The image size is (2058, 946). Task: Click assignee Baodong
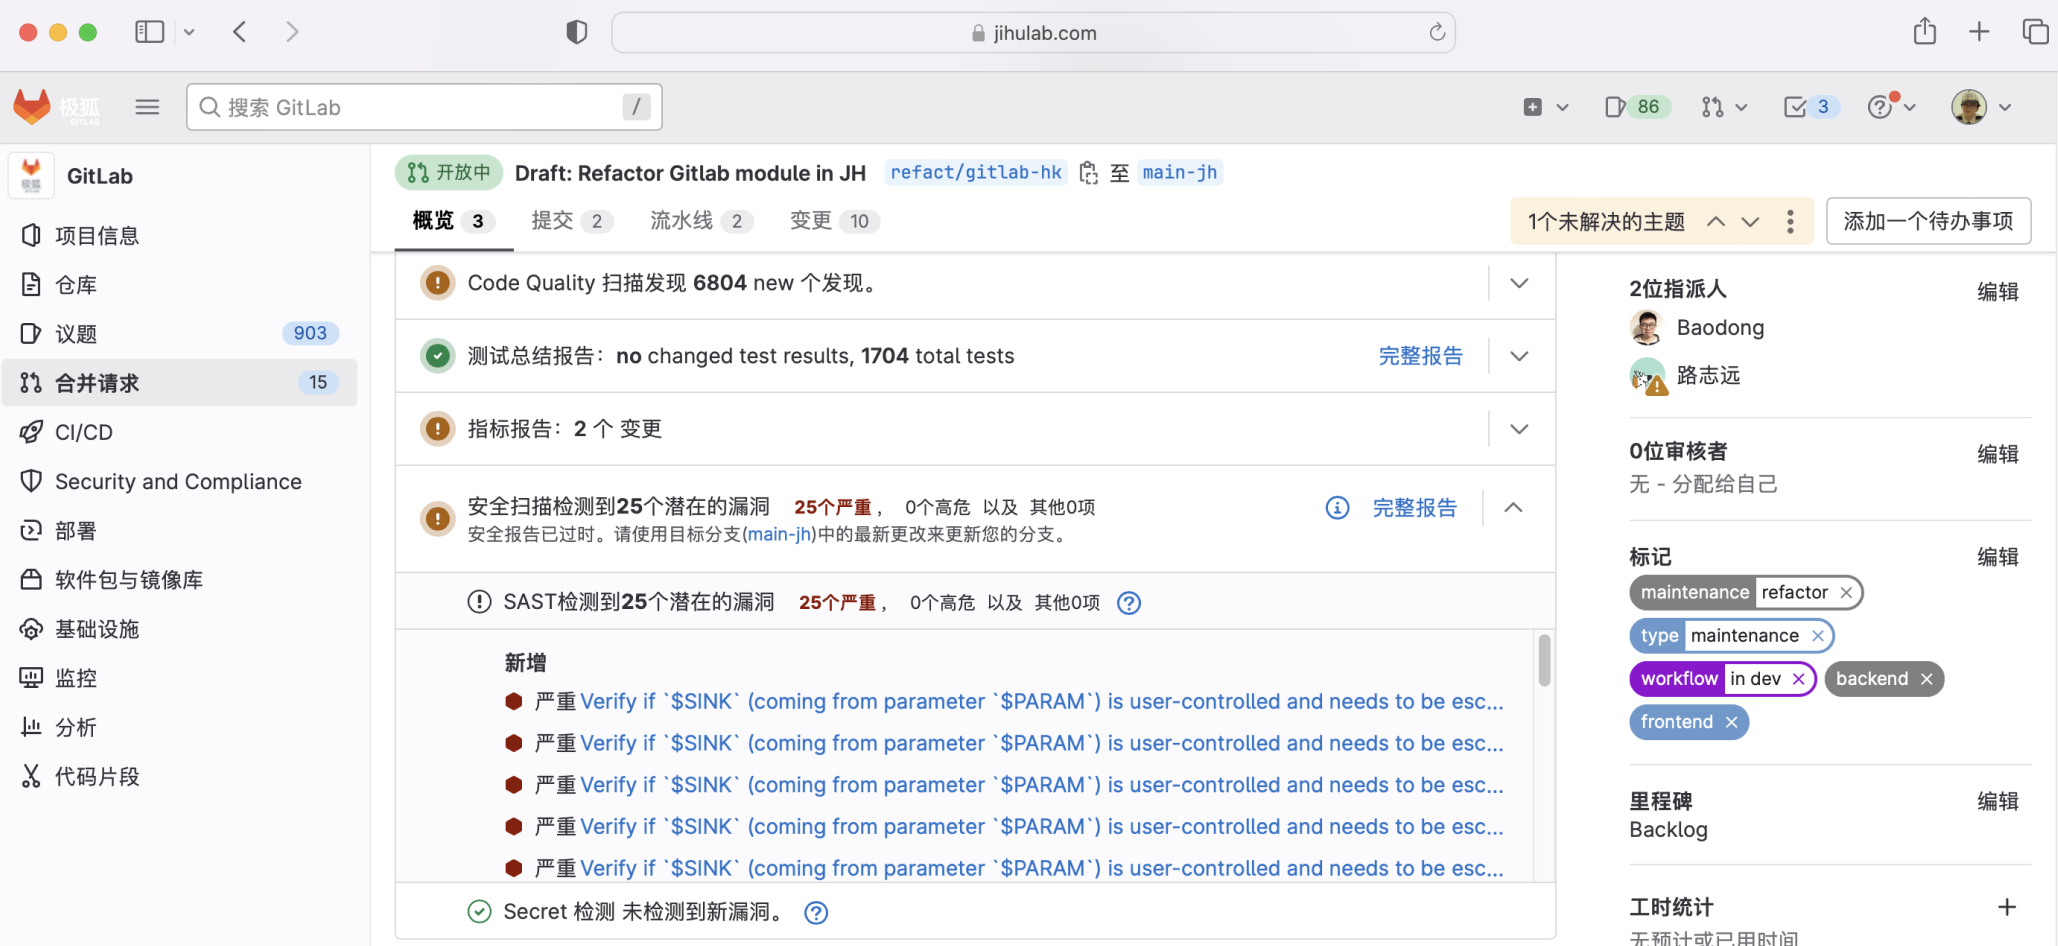click(1720, 328)
